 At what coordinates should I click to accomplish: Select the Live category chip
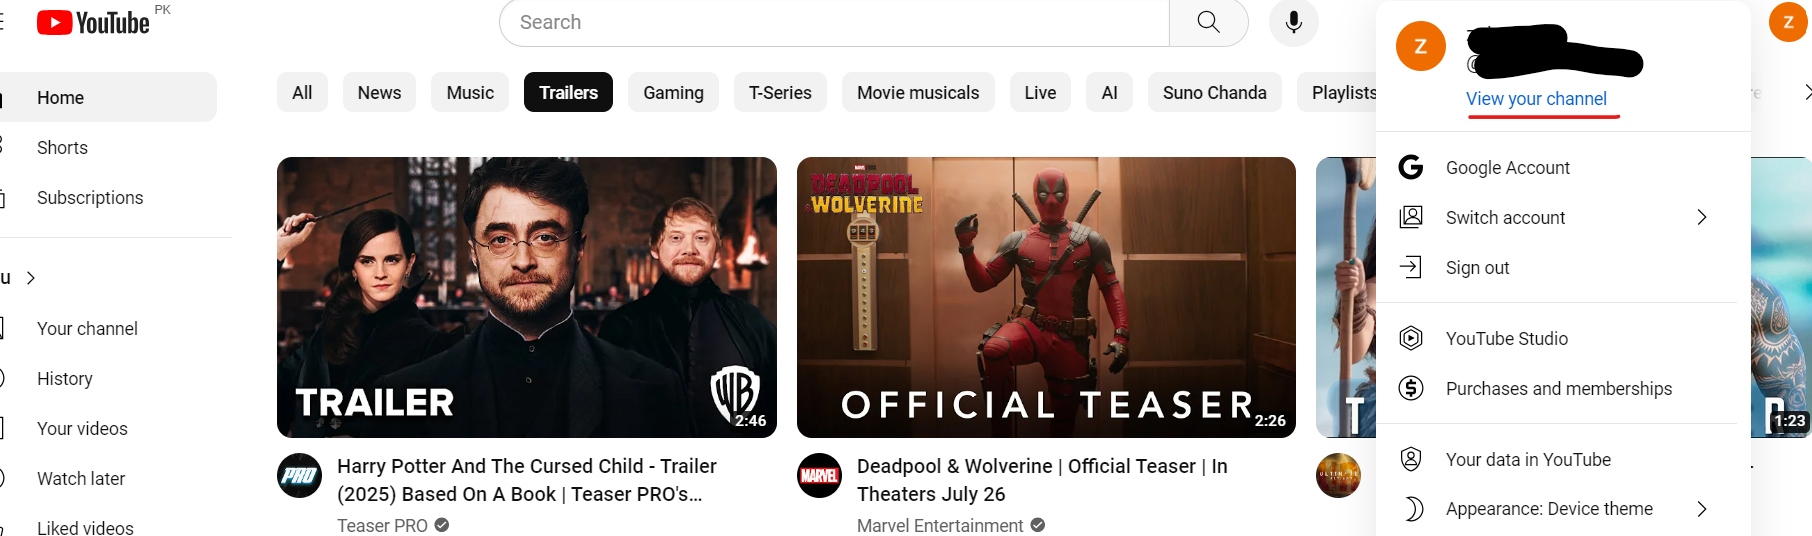(x=1040, y=92)
